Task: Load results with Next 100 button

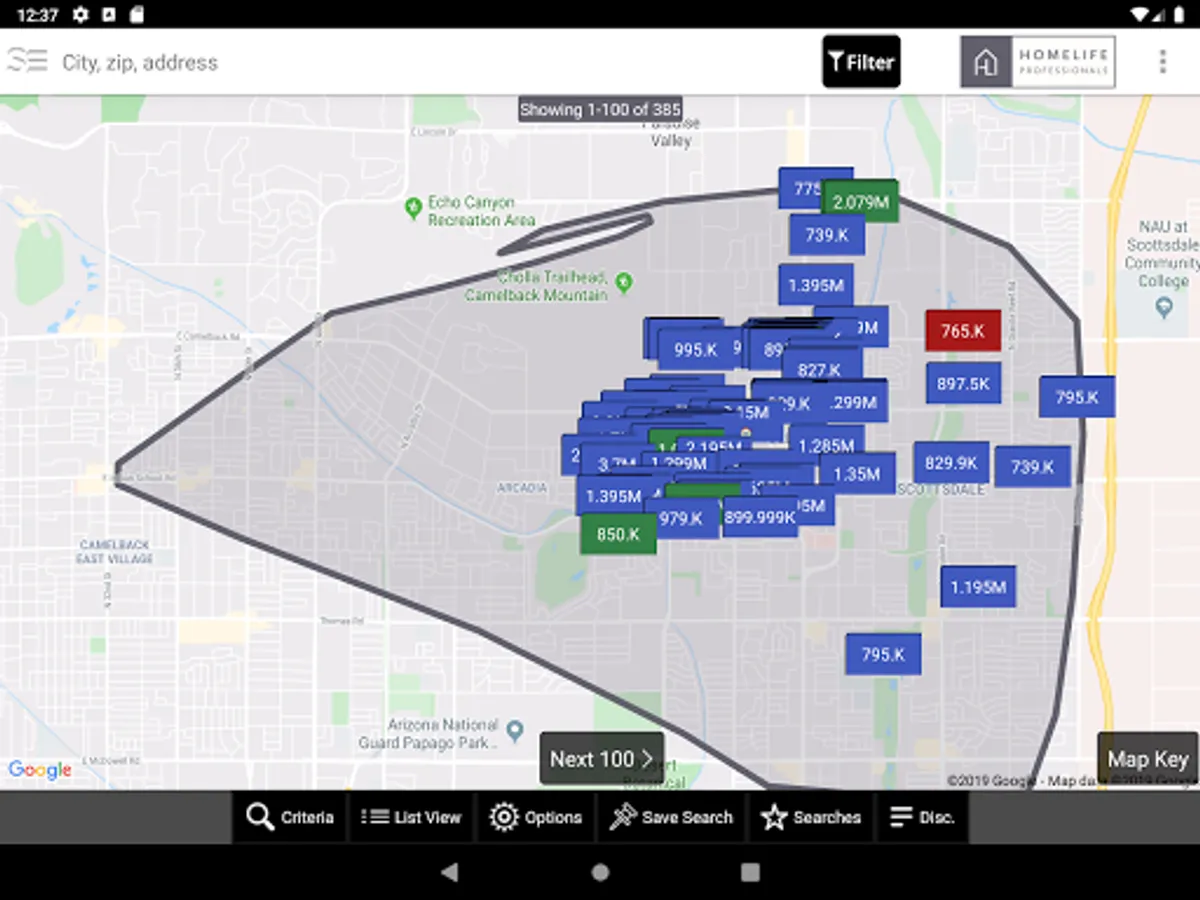Action: [x=602, y=759]
